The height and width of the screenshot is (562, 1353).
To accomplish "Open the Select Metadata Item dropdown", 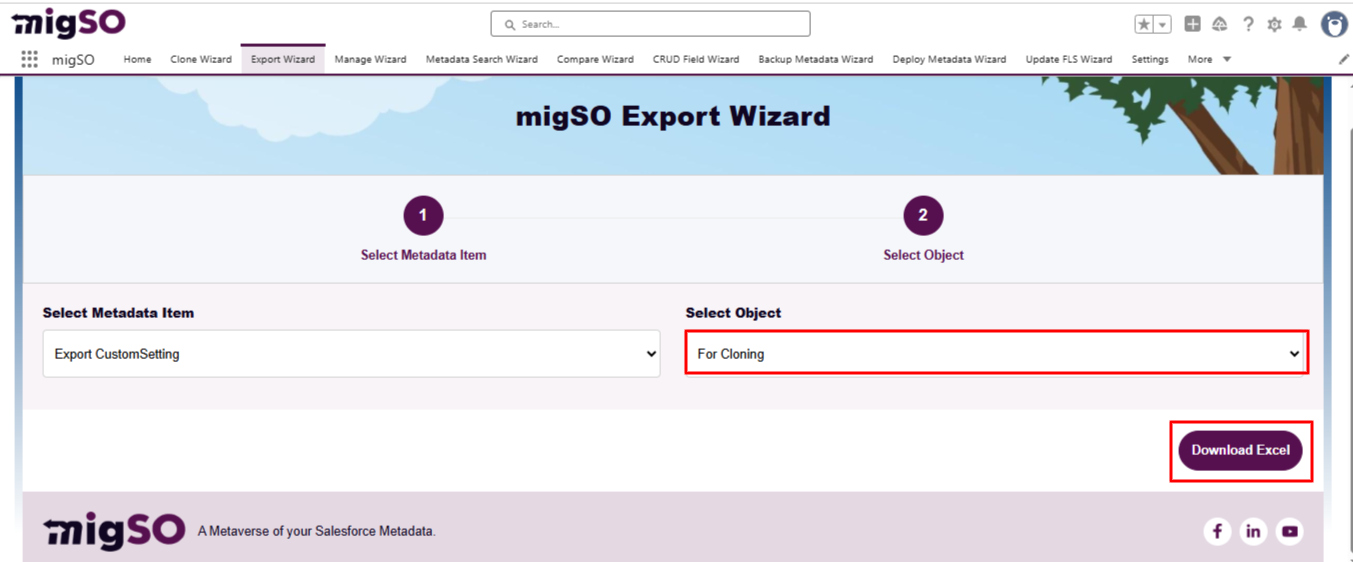I will pyautogui.click(x=351, y=354).
